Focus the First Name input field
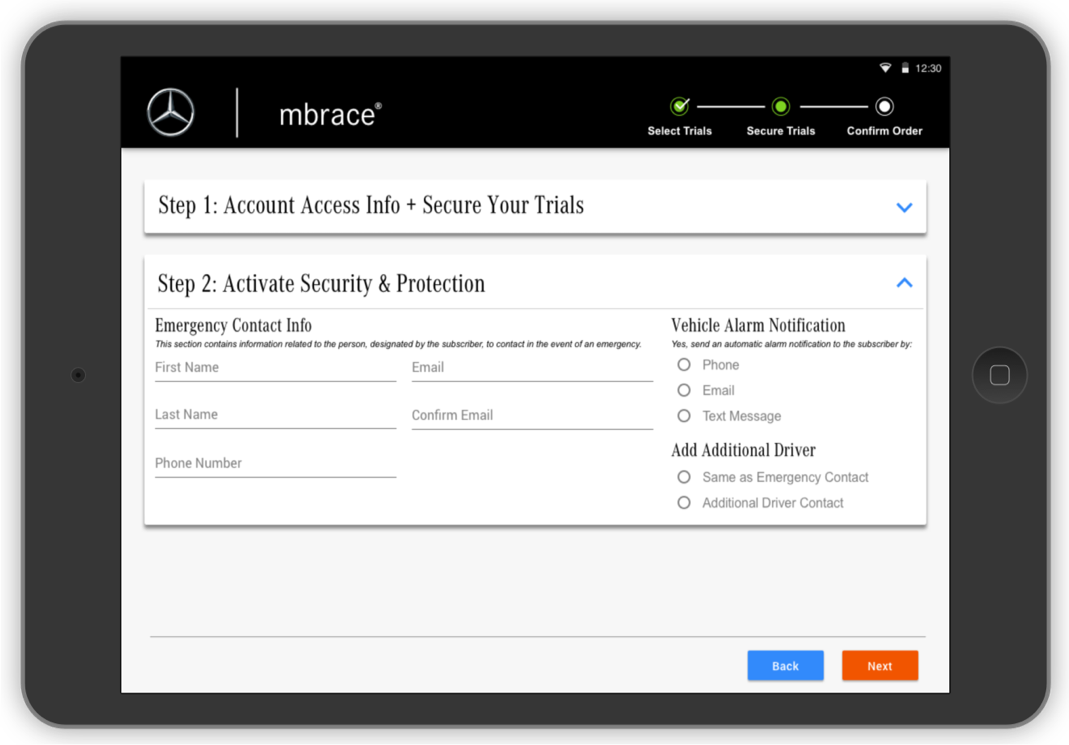The height and width of the screenshot is (745, 1069). tap(275, 368)
